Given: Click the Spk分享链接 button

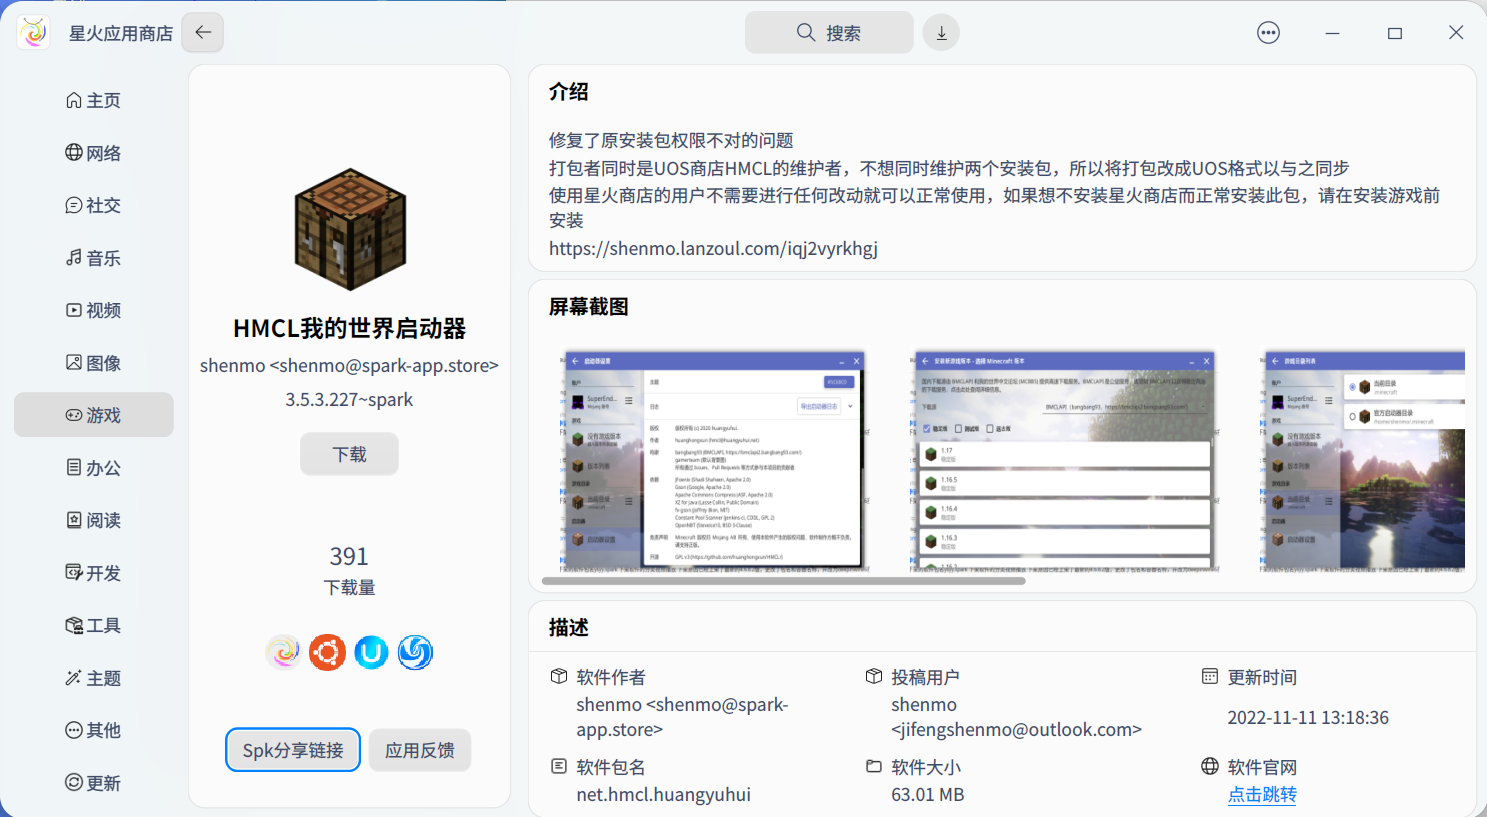Looking at the screenshot, I should pos(293,750).
